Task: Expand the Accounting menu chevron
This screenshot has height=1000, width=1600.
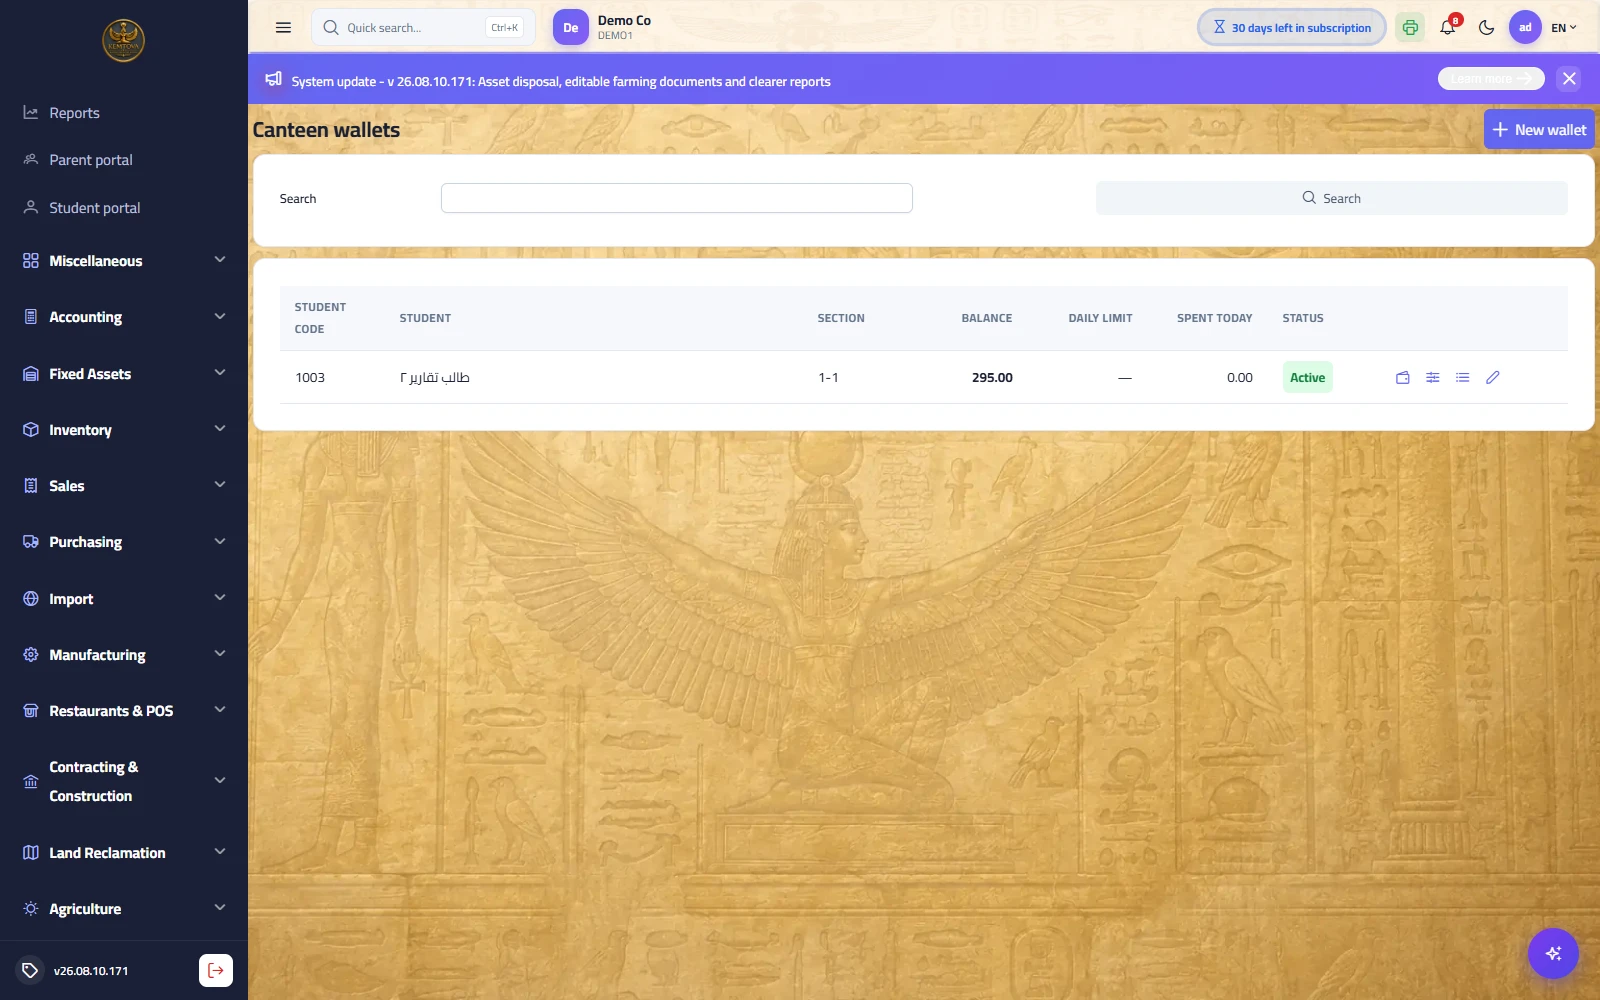Action: point(220,317)
